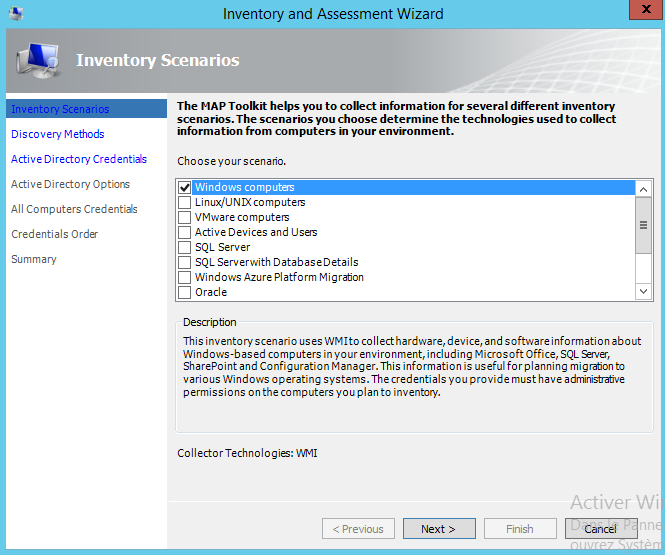This screenshot has width=665, height=555.
Task: Go to the Discovery Methods step
Action: click(57, 134)
